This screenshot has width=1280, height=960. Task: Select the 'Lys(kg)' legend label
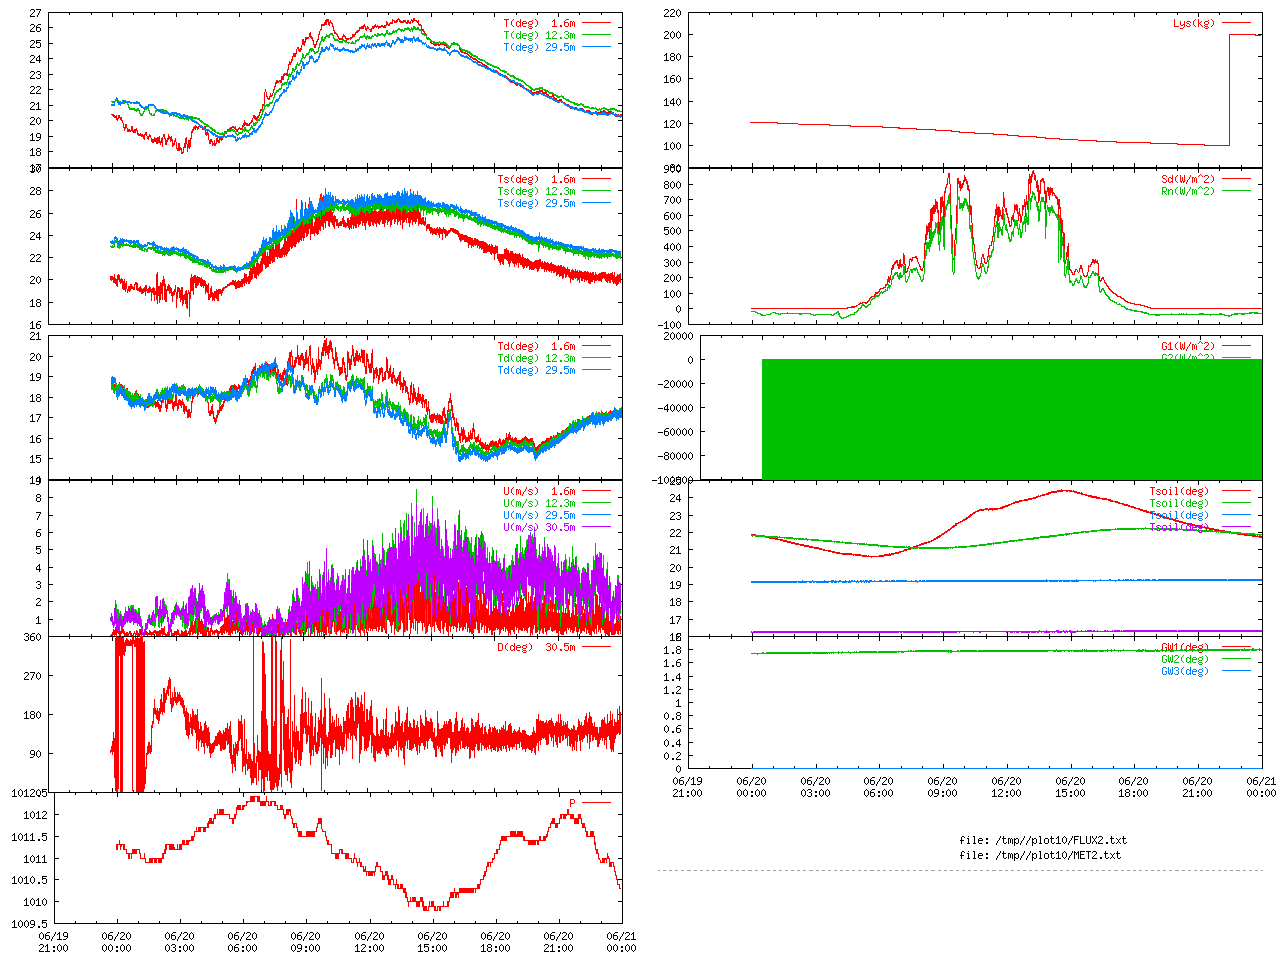pyautogui.click(x=1194, y=22)
